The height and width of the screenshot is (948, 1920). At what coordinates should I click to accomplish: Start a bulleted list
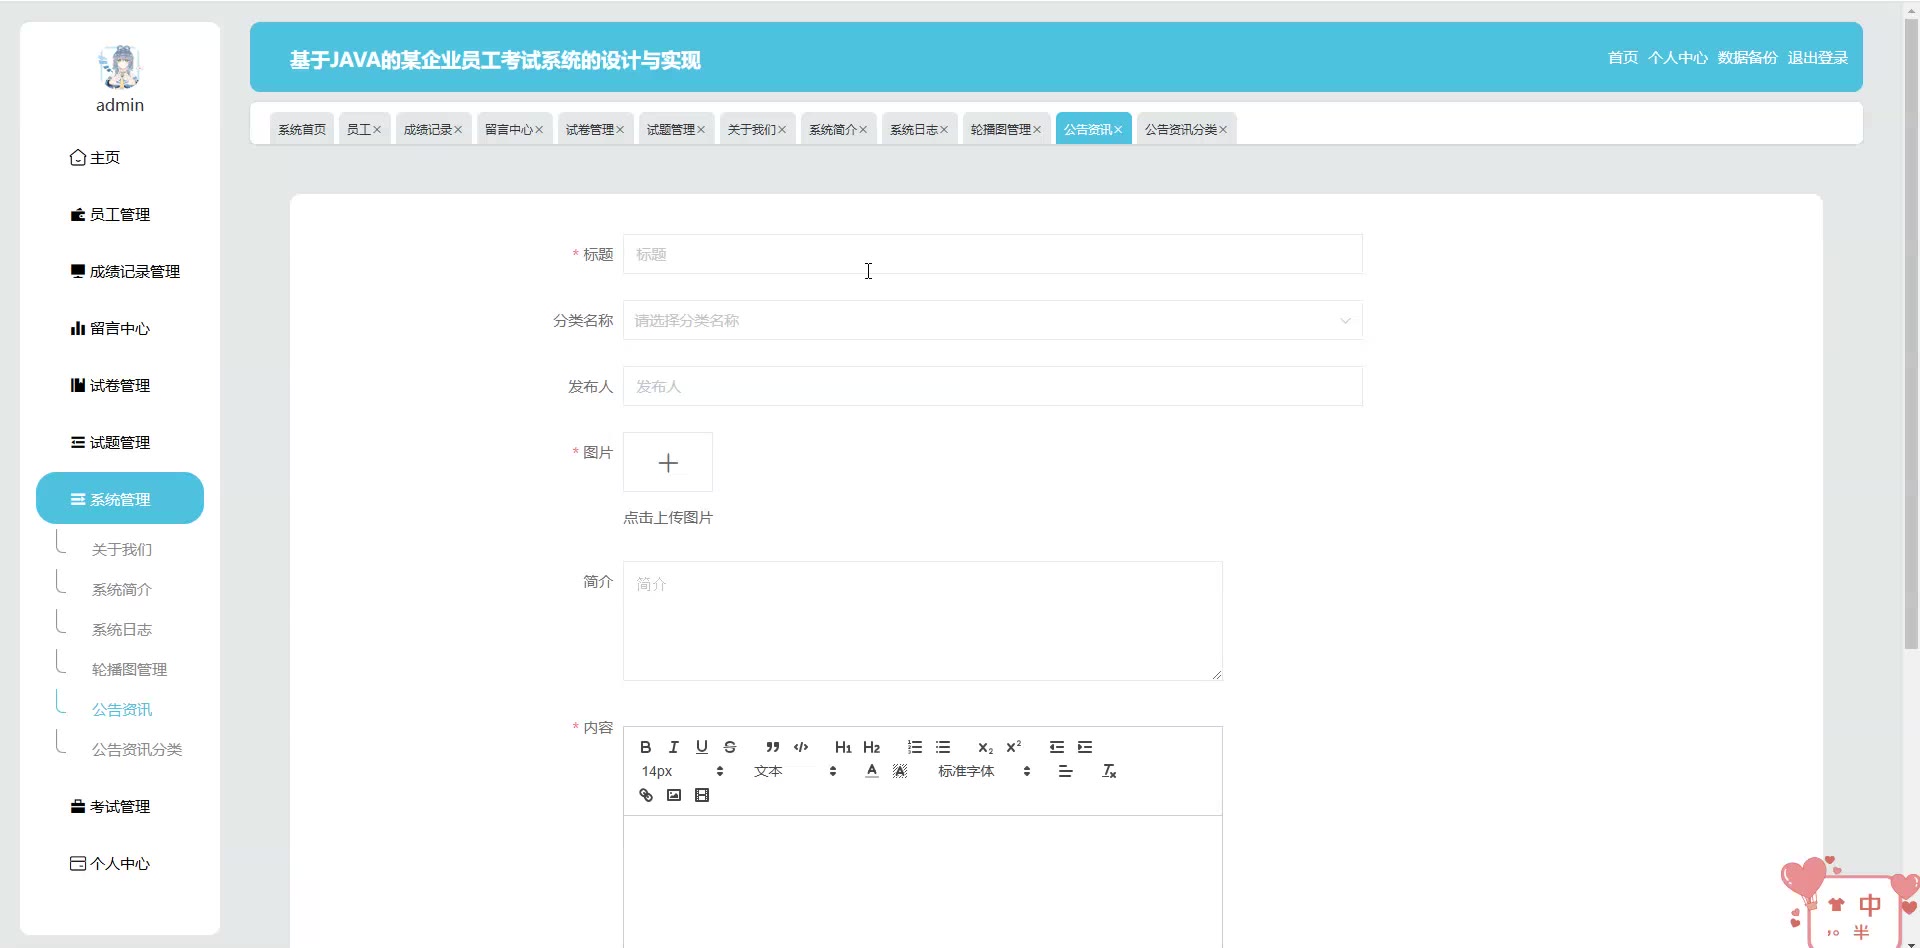click(x=943, y=747)
